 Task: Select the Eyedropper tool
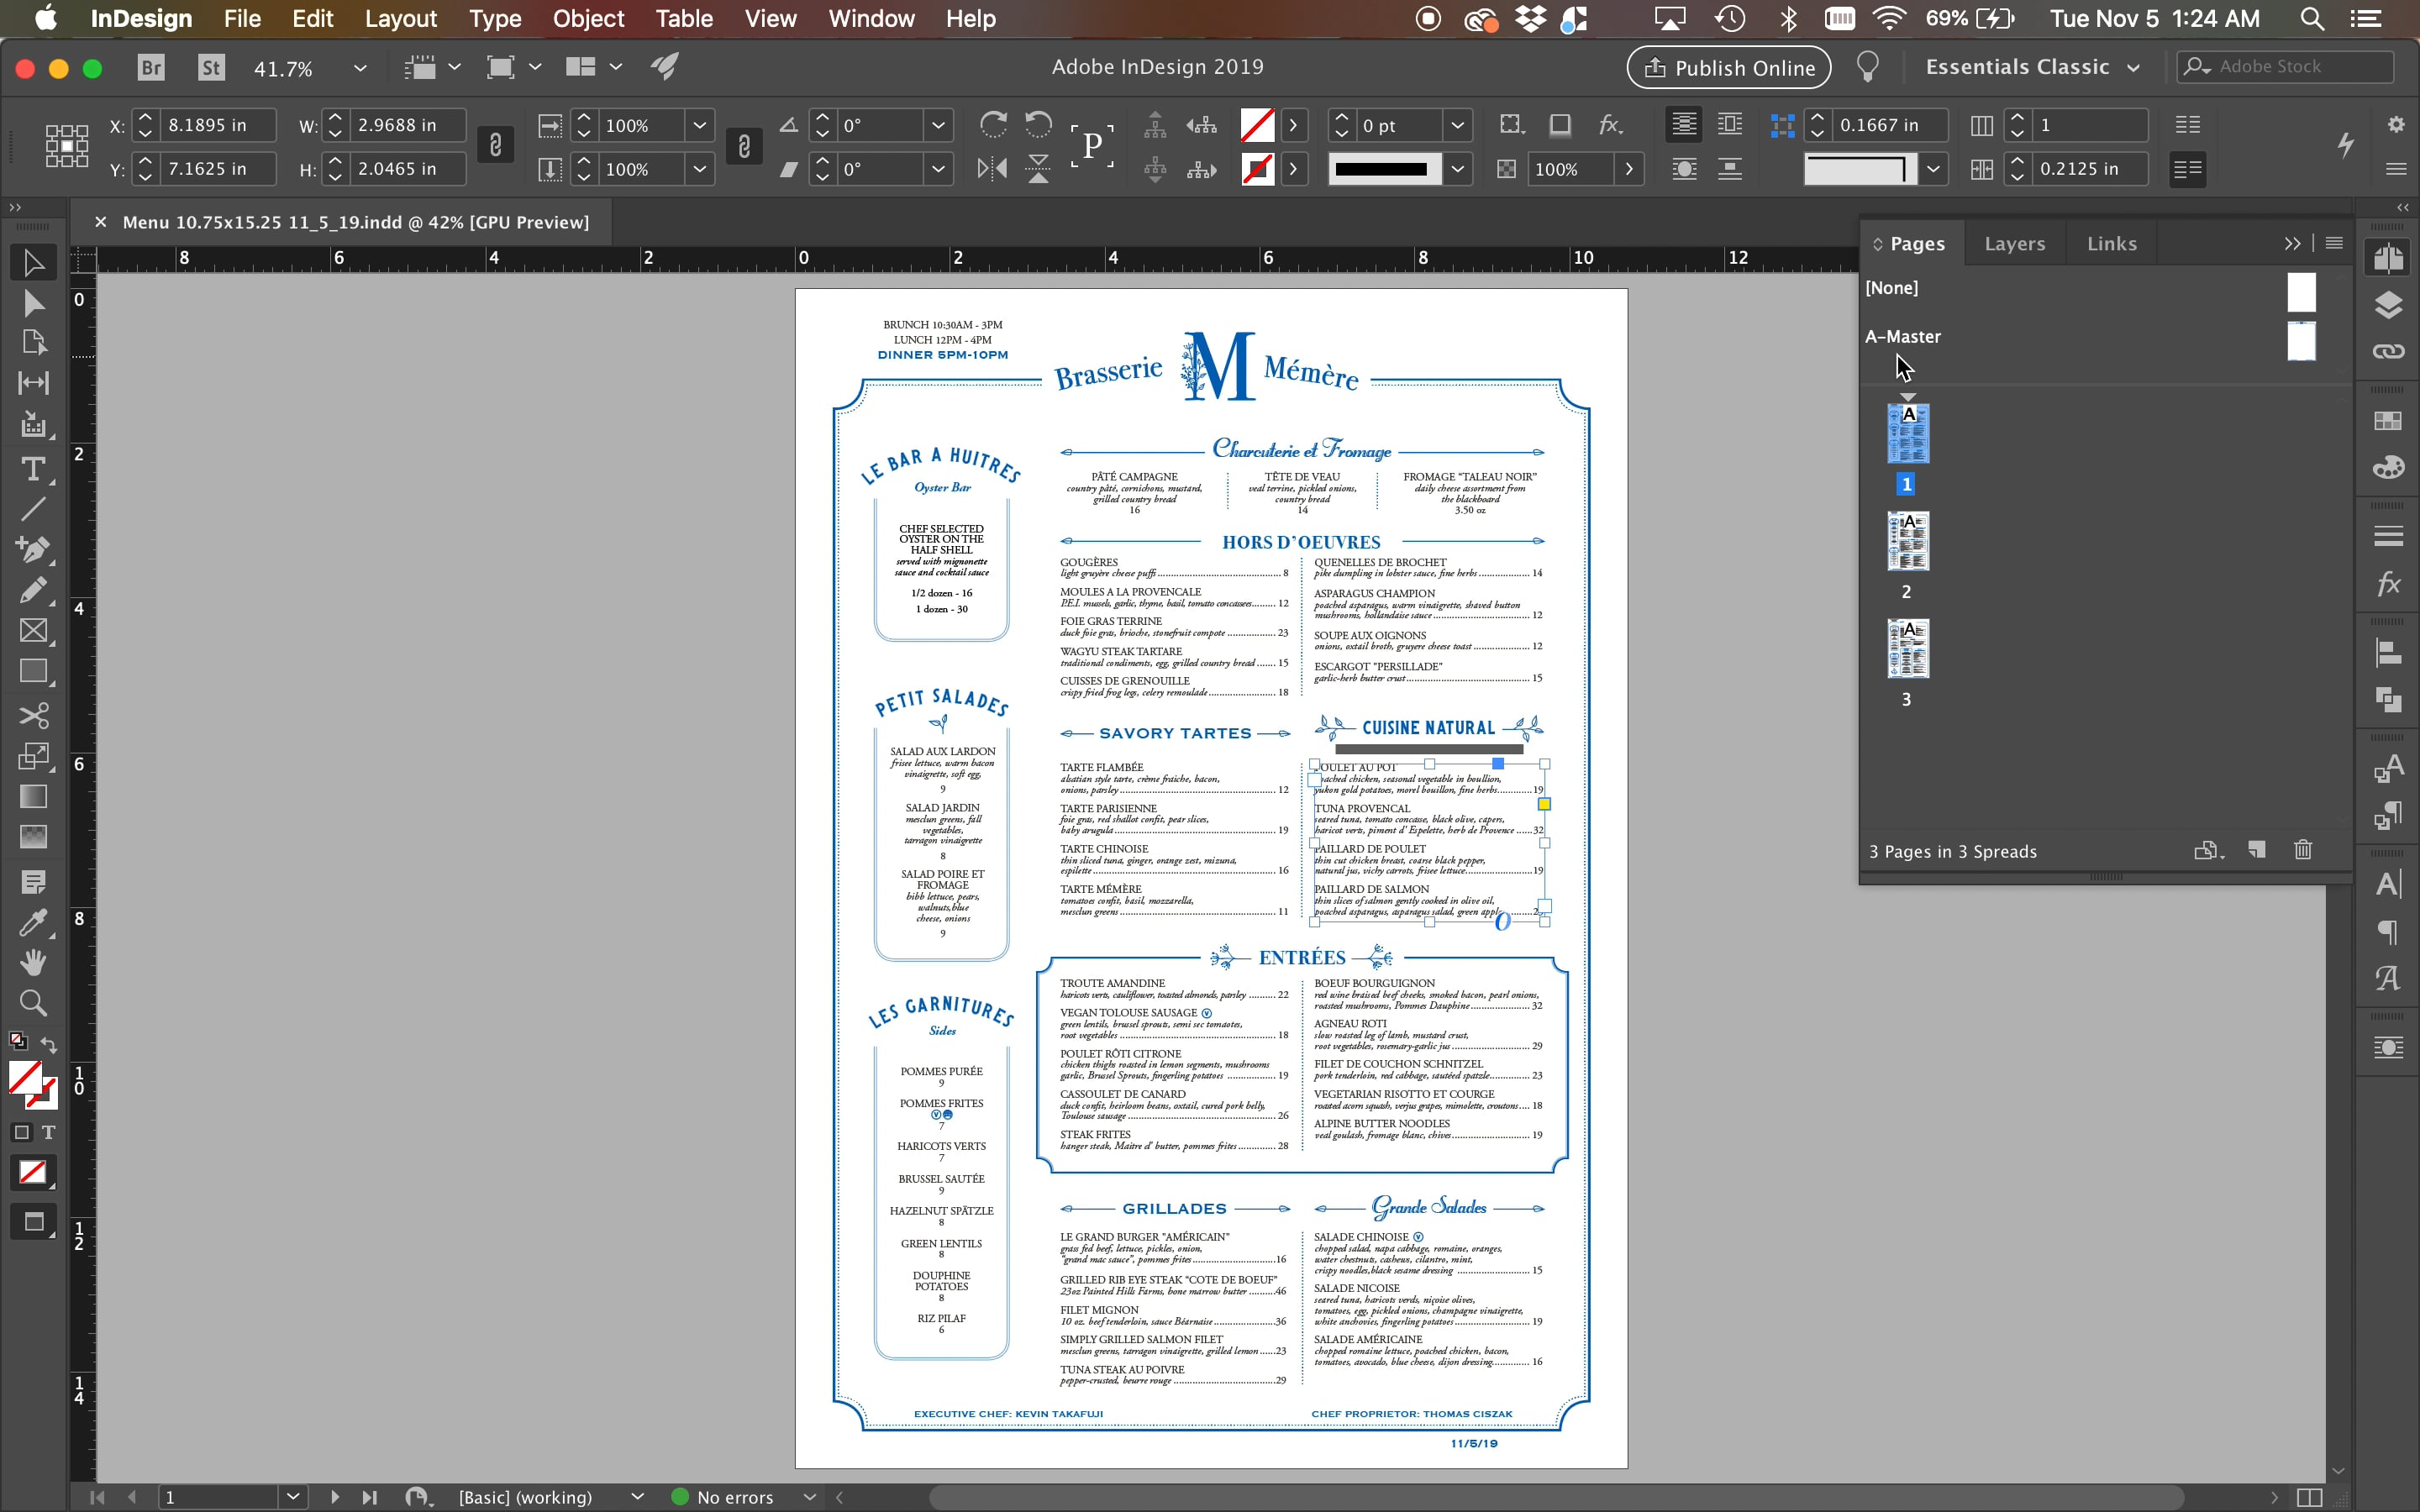[33, 922]
